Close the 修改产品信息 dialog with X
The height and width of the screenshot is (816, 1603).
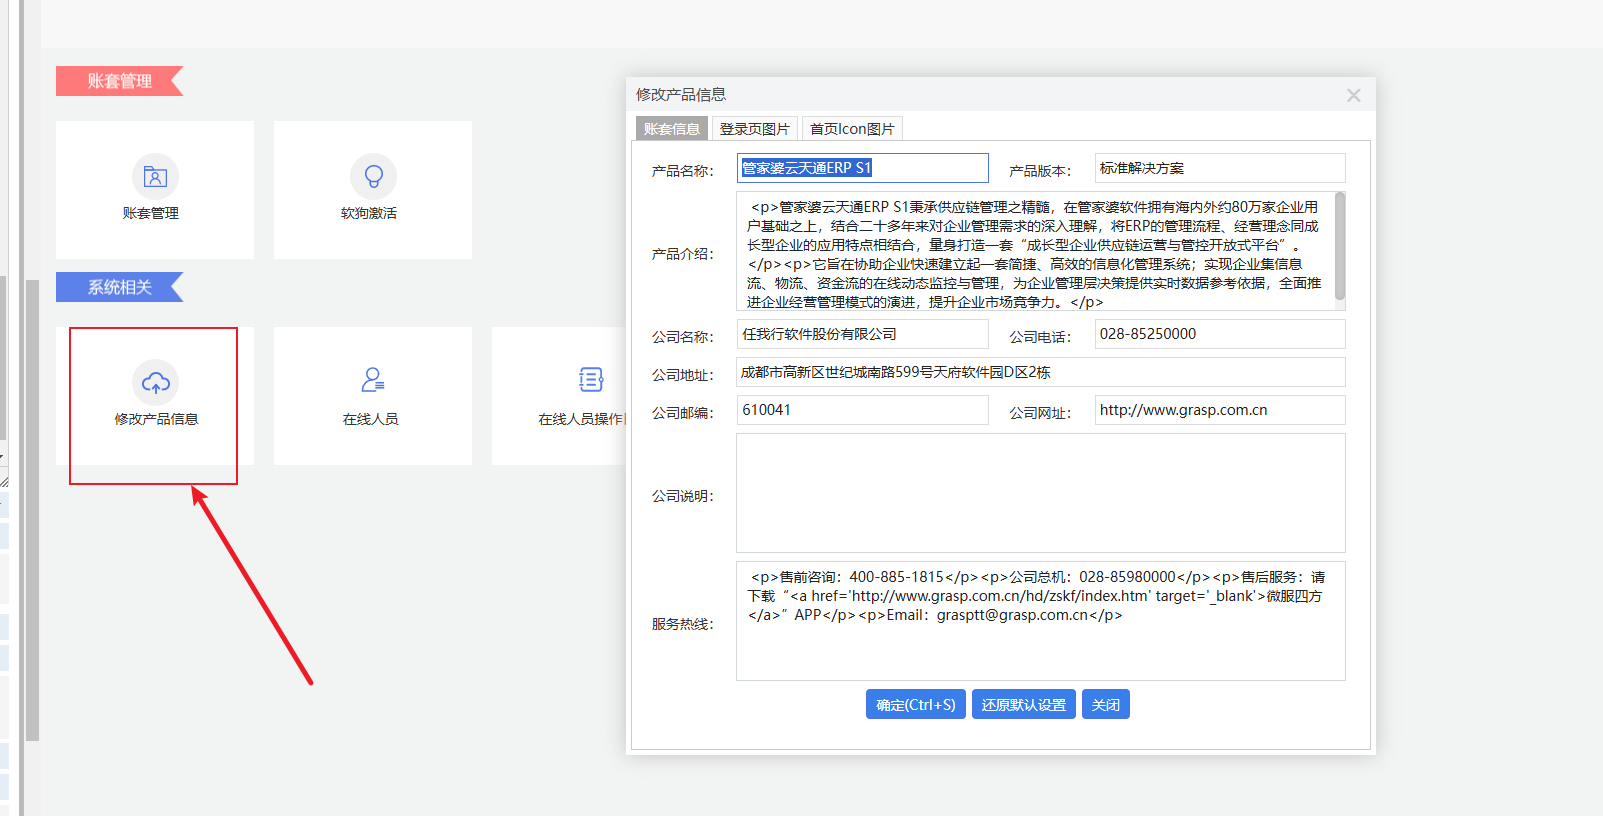1354,95
